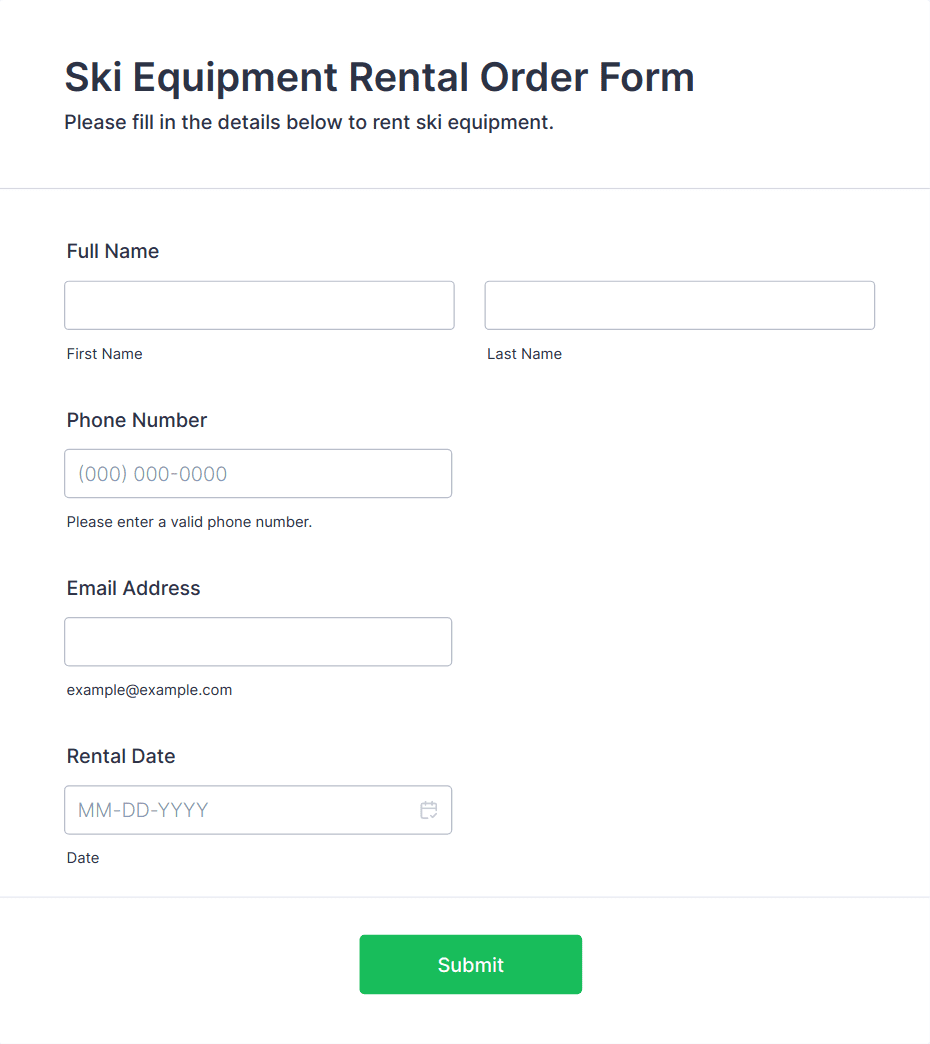
Task: Click the First Name input field
Action: 259,305
